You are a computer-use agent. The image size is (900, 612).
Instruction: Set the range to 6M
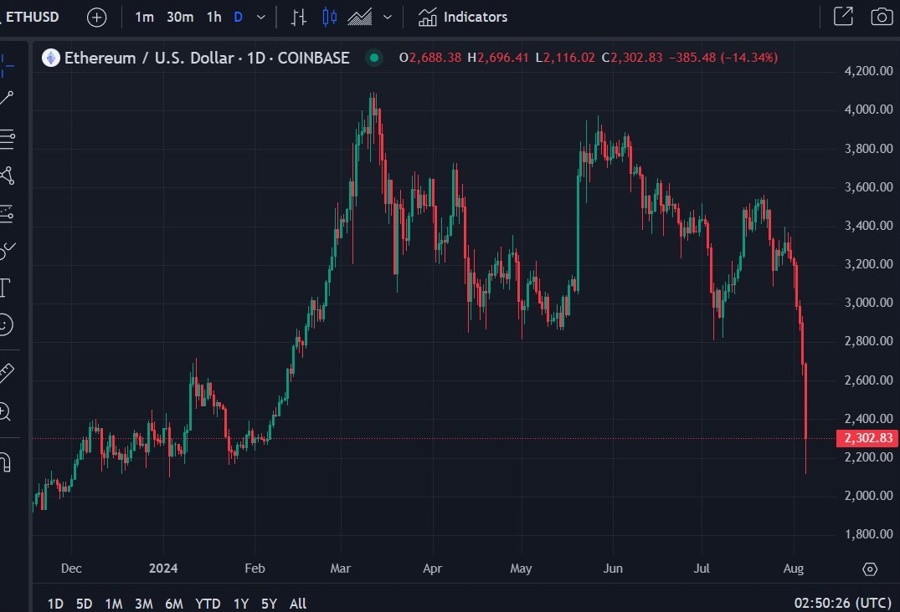(x=174, y=604)
